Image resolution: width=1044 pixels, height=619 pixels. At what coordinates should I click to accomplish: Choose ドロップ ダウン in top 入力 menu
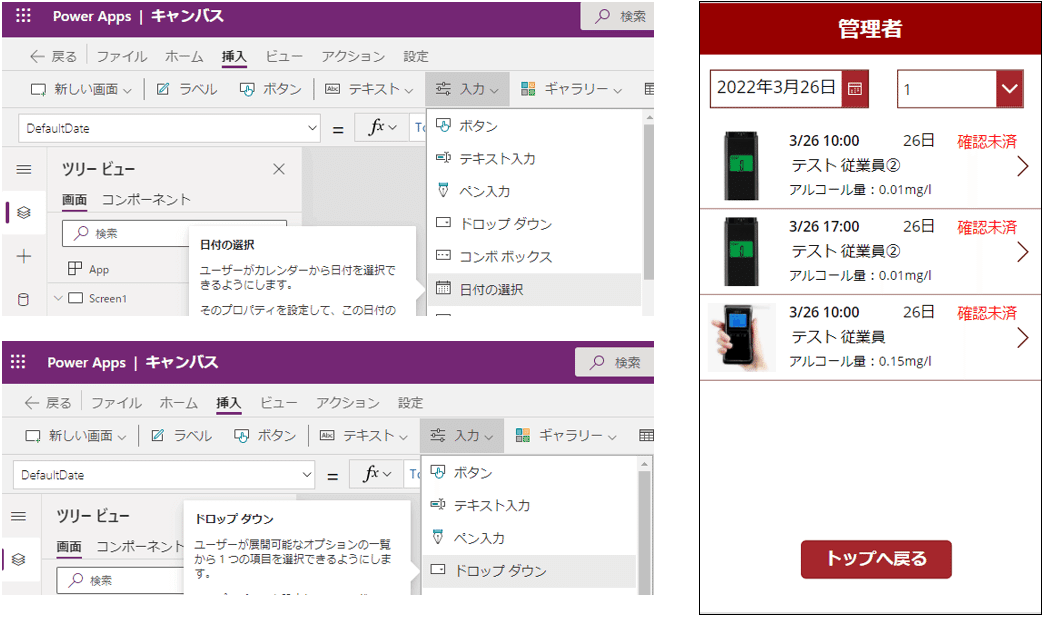[534, 224]
